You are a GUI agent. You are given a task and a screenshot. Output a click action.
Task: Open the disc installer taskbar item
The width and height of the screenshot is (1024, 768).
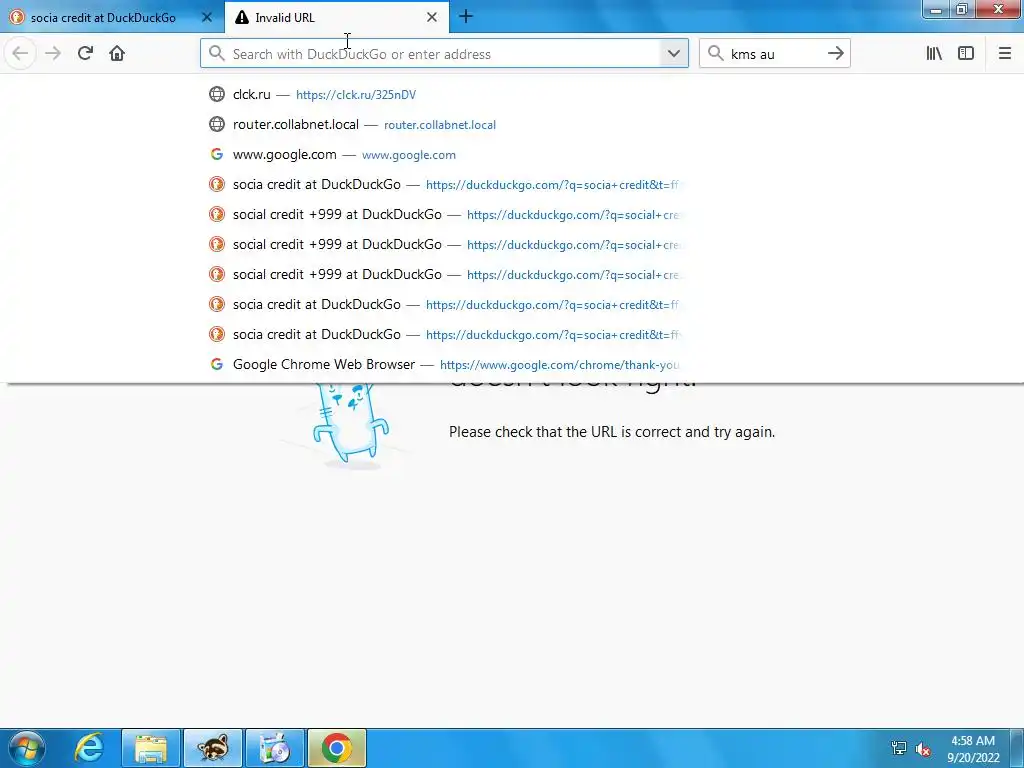click(x=275, y=748)
